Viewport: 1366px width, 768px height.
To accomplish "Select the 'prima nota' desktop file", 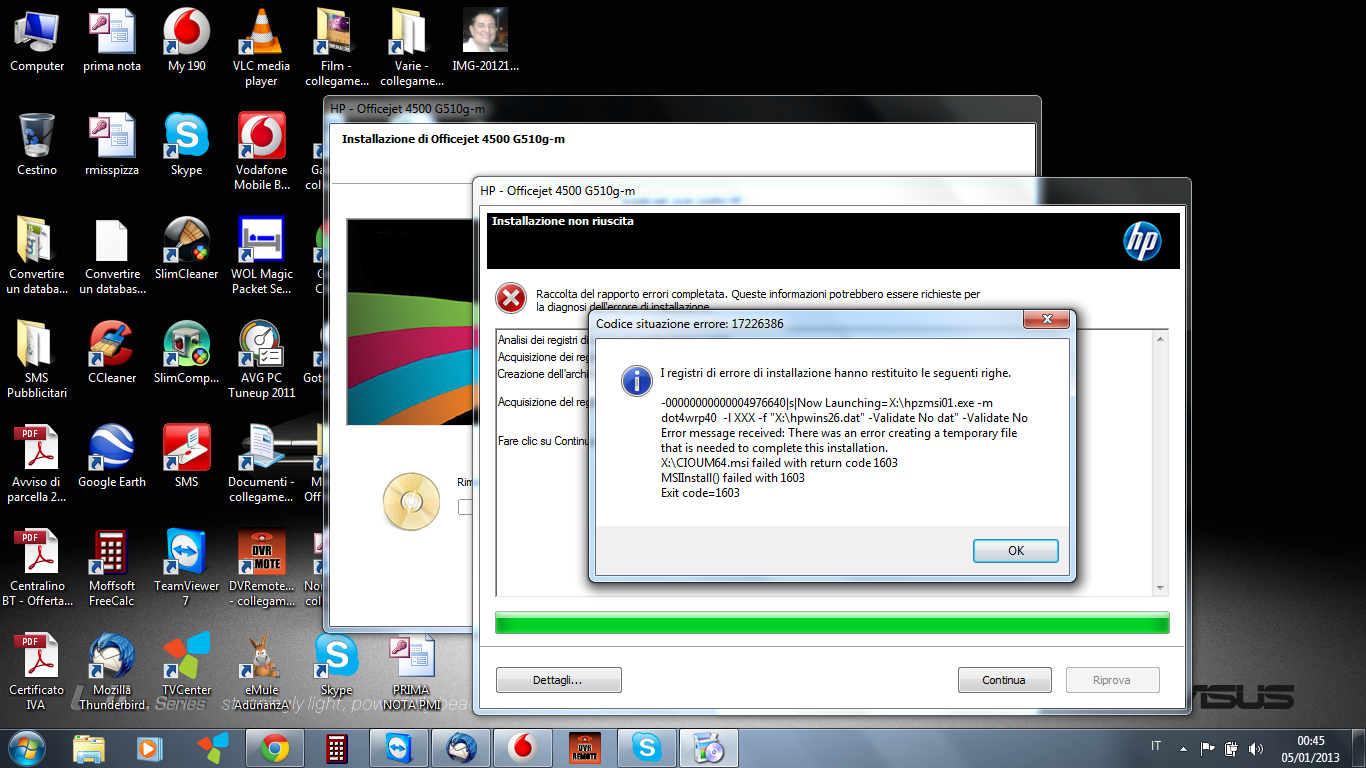I will coord(112,42).
